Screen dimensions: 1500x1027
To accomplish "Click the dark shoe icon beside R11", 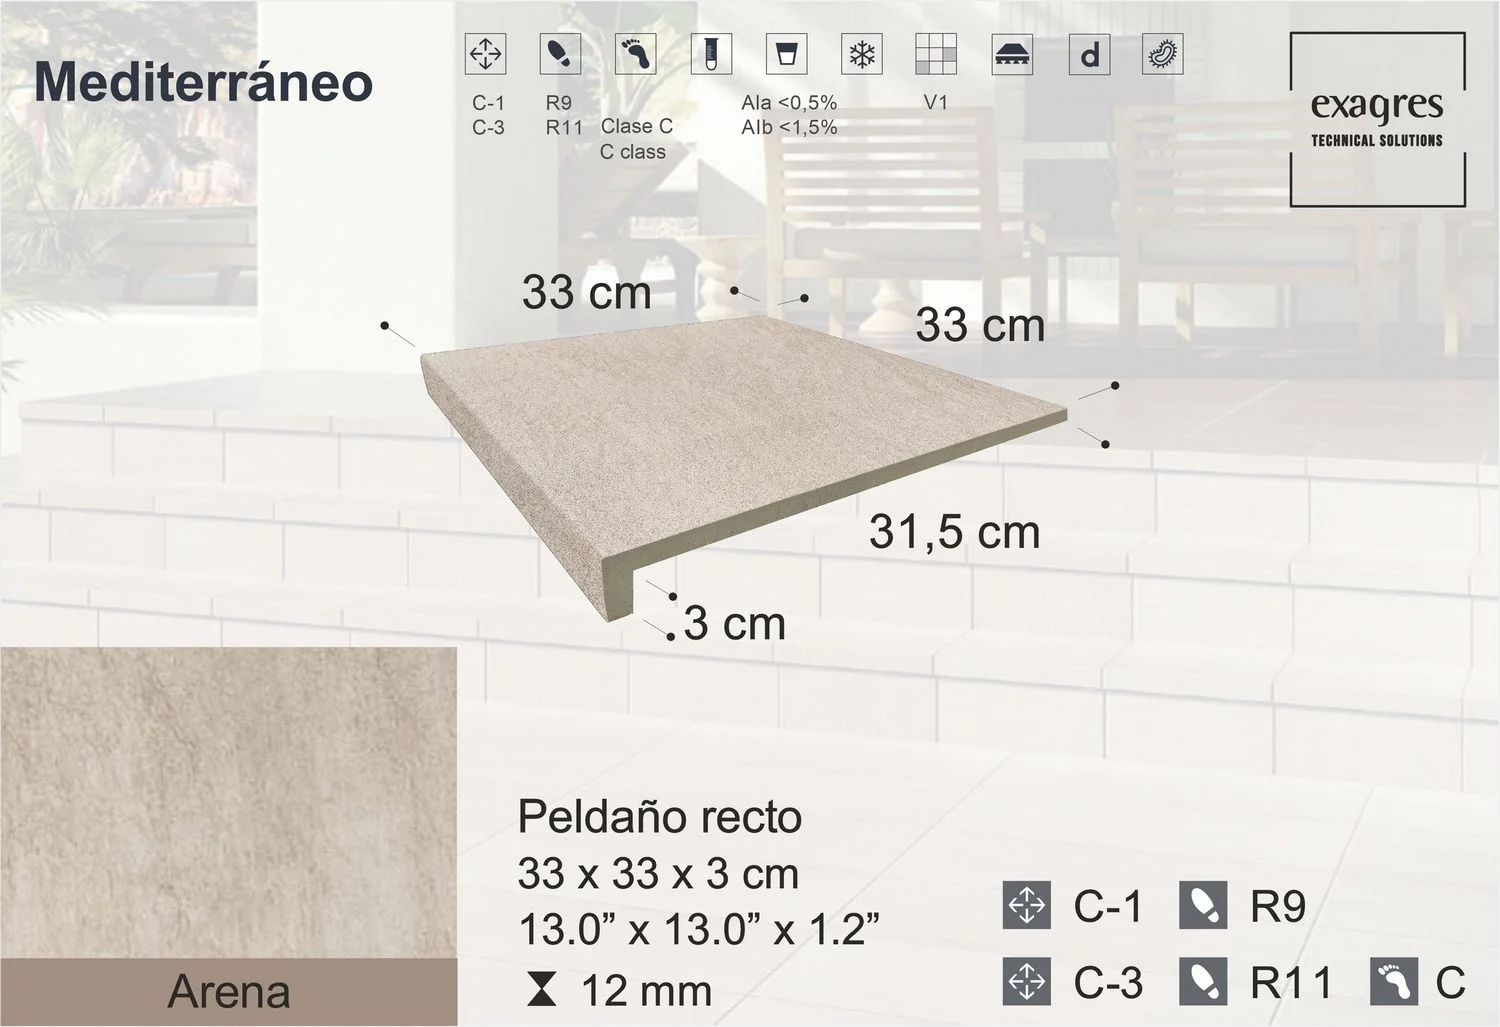I will tap(1202, 982).
